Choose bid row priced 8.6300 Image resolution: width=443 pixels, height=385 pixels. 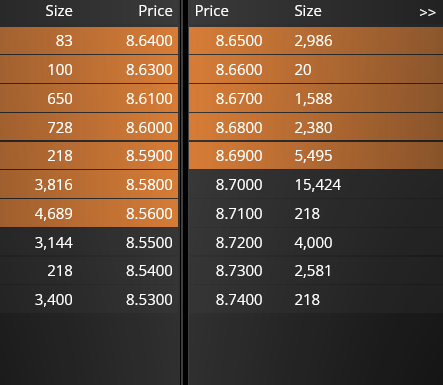pyautogui.click(x=89, y=70)
